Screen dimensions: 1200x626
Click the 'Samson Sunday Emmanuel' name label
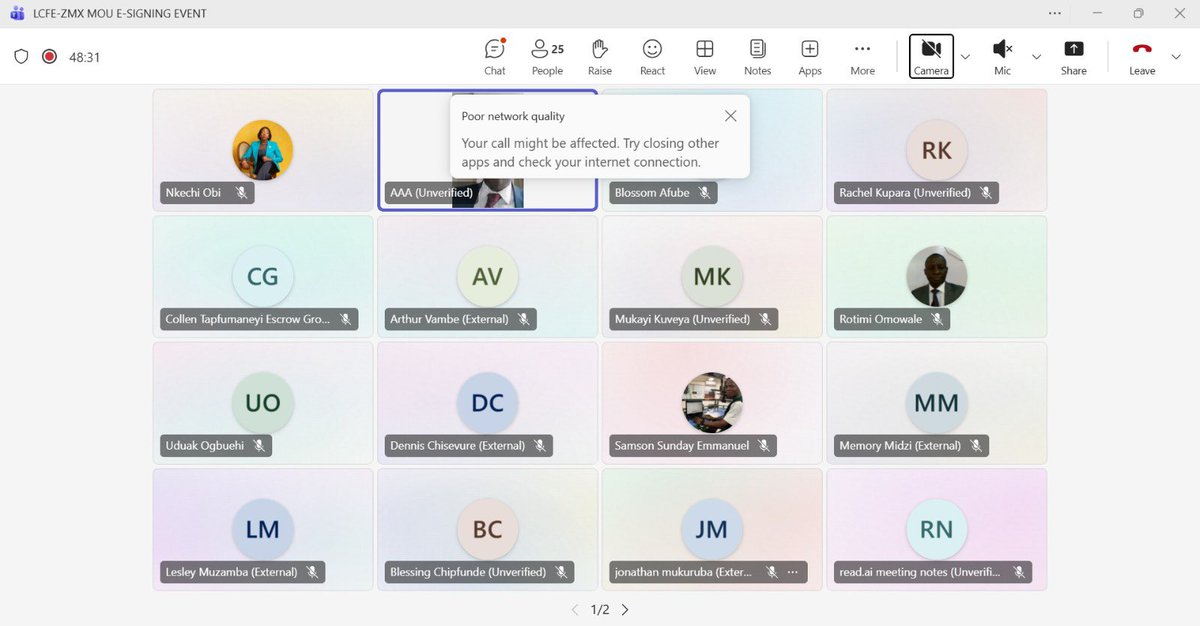[x=682, y=445]
